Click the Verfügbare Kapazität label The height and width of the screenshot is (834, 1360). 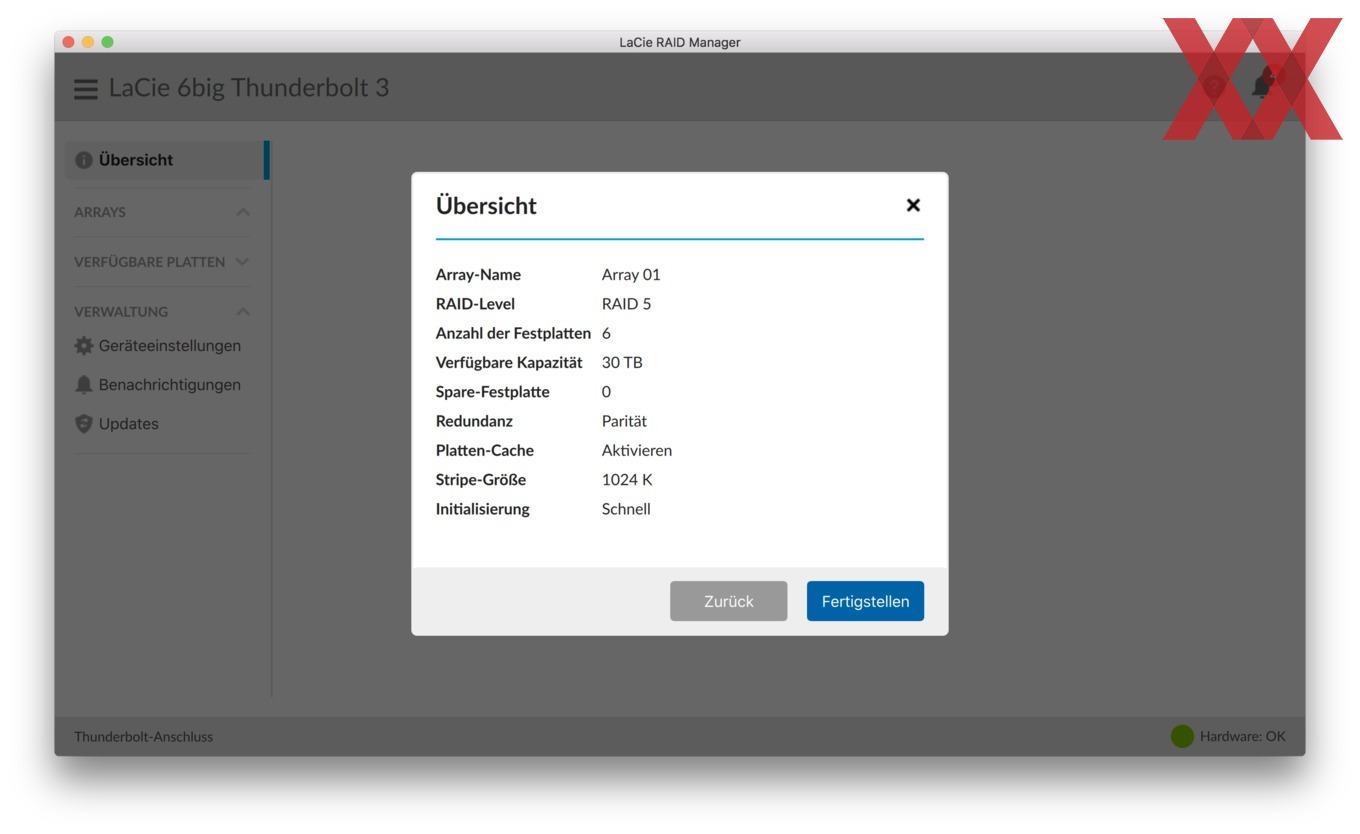coord(509,362)
